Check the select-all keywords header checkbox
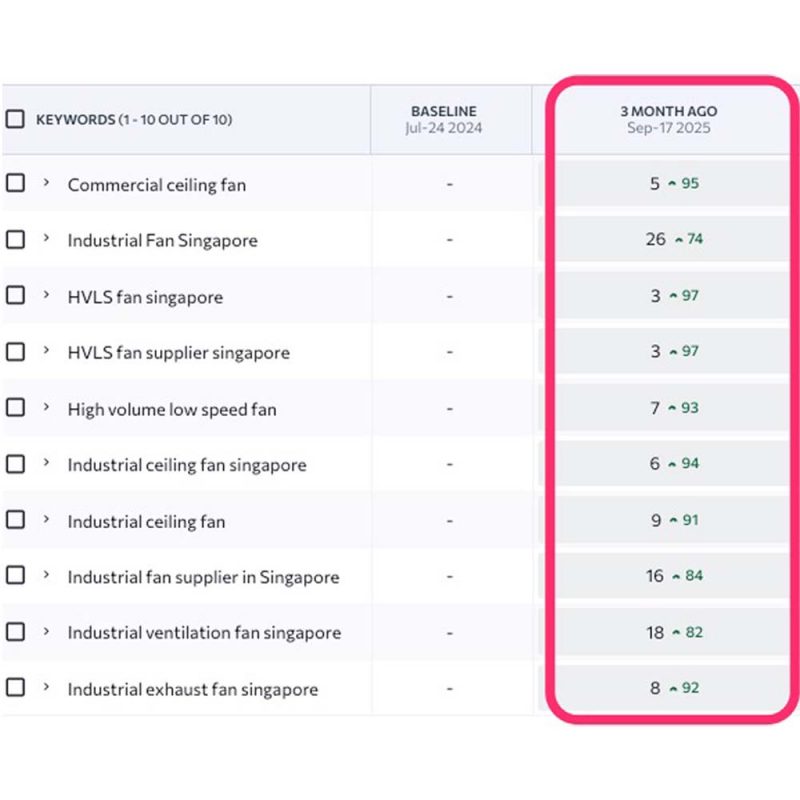The image size is (800, 800). (x=15, y=119)
